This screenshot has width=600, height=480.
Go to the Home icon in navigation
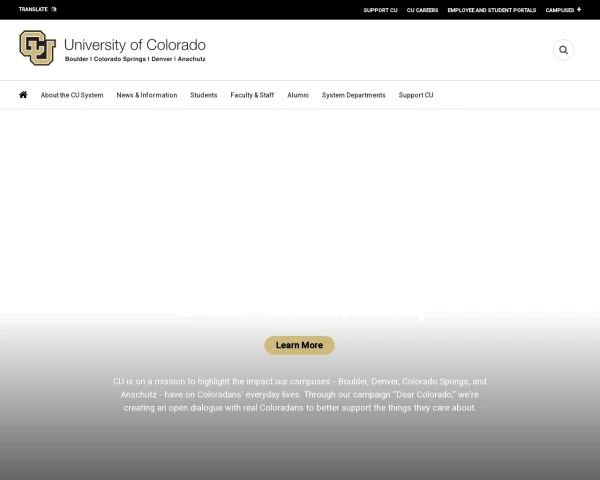point(23,95)
